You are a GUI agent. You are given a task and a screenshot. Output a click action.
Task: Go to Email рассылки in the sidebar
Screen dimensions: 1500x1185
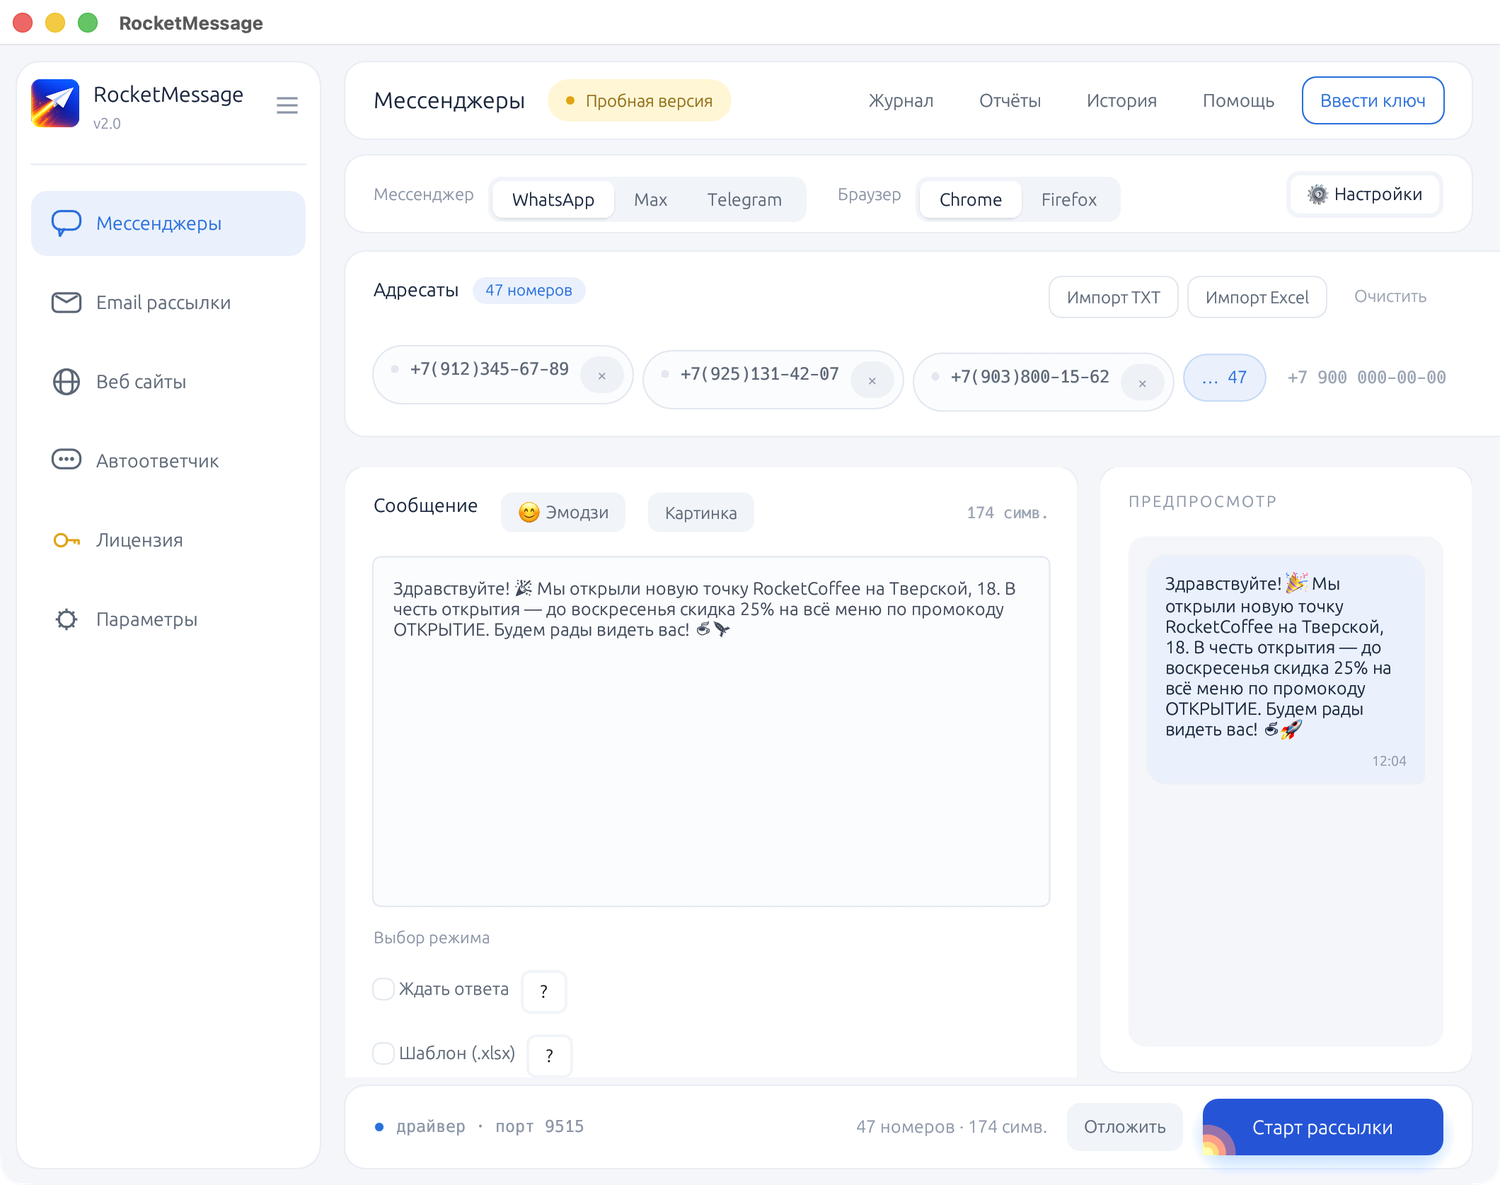tap(168, 302)
